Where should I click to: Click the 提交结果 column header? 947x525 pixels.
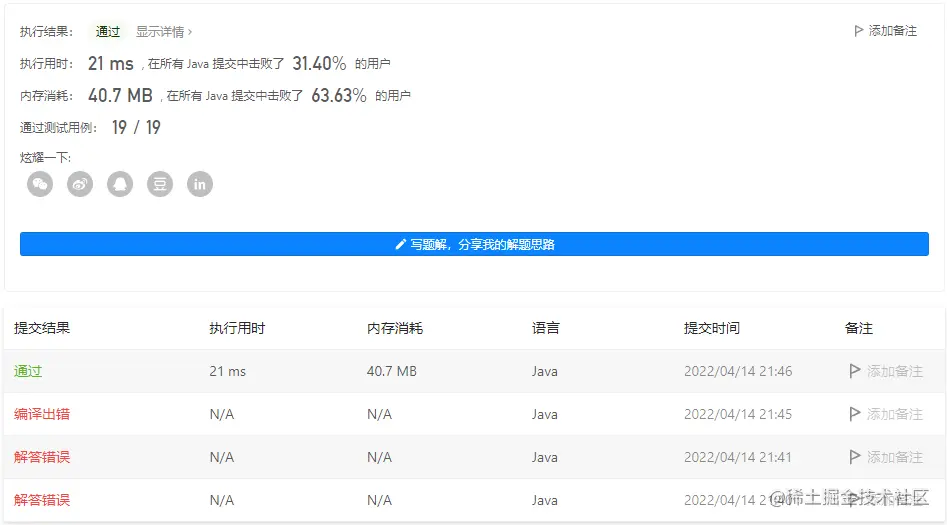coord(42,328)
